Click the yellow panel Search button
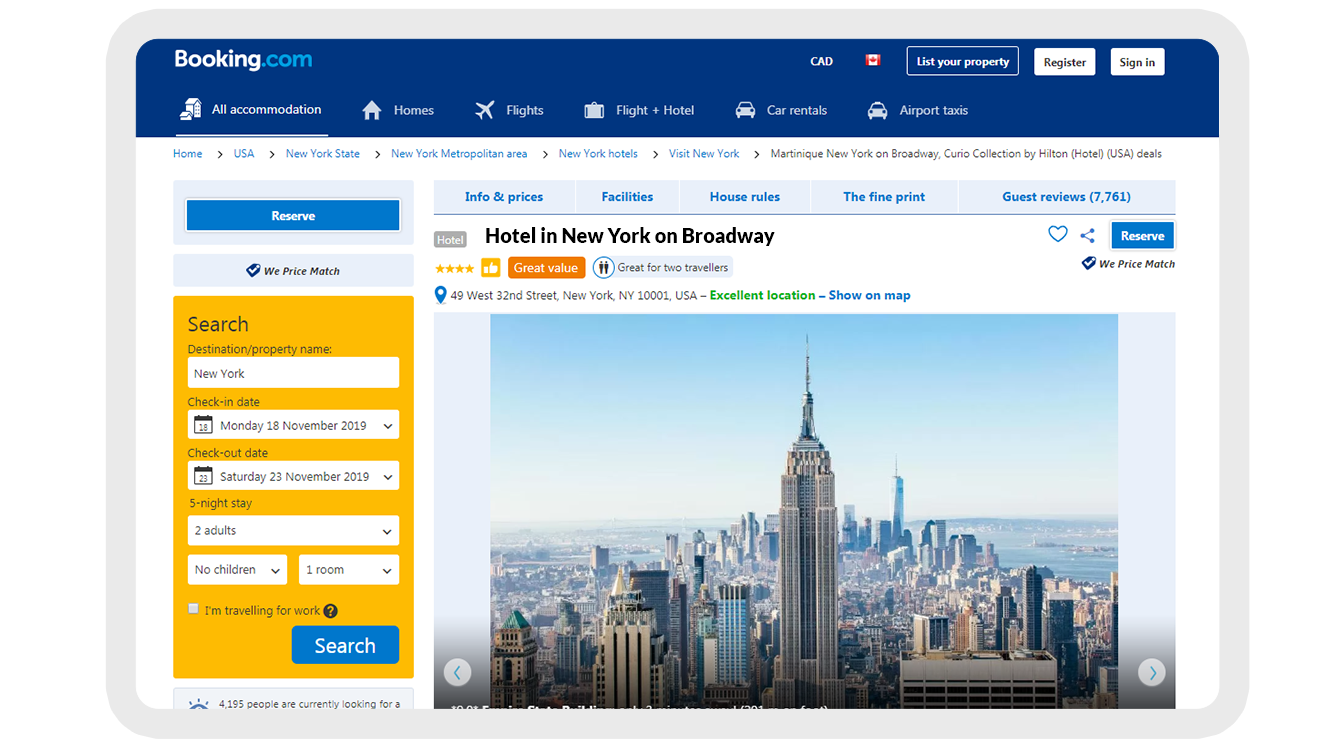1342x741 pixels. pyautogui.click(x=345, y=645)
